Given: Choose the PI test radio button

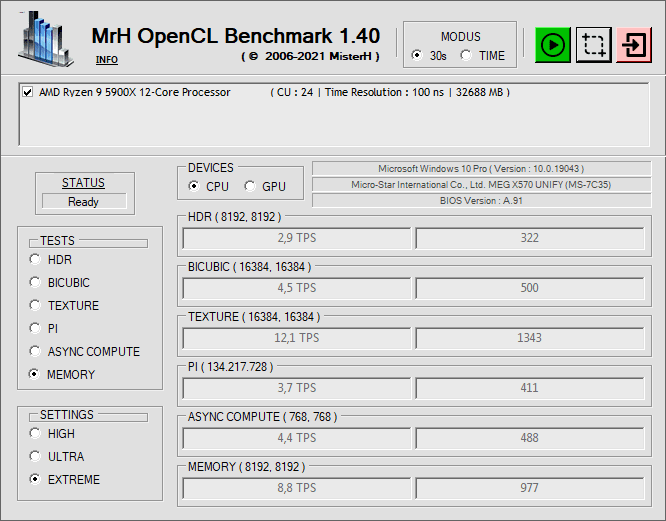Looking at the screenshot, I should (x=35, y=328).
